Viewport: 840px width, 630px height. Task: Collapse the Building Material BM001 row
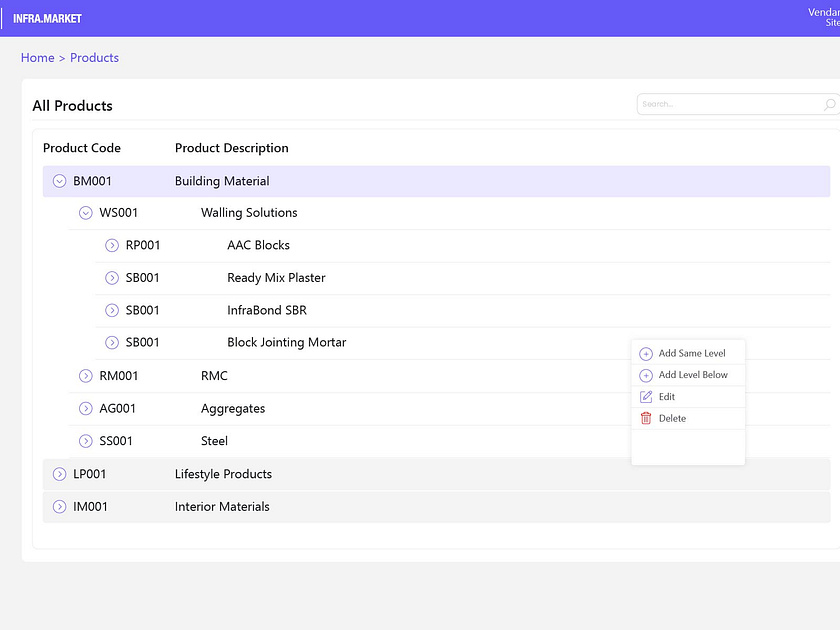(59, 181)
